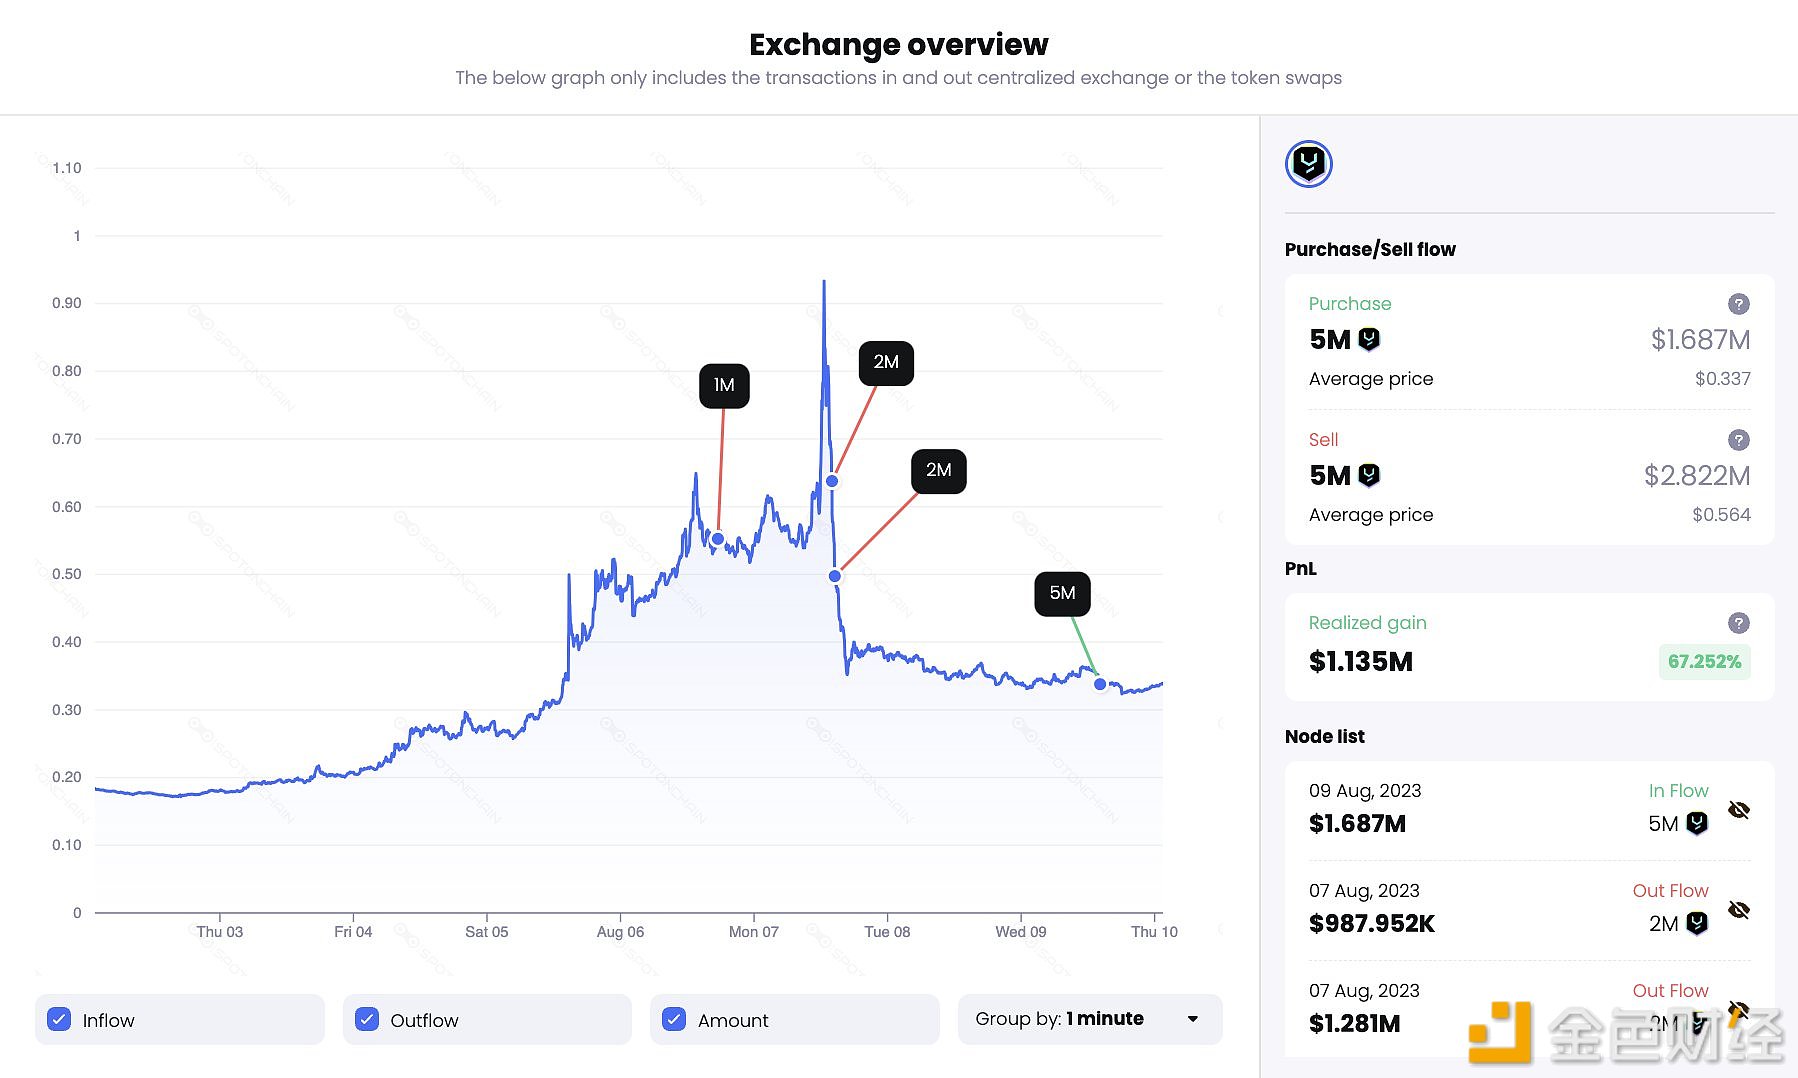Open help icon next to Purchase
Viewport: 1798px width, 1078px height.
[1739, 304]
